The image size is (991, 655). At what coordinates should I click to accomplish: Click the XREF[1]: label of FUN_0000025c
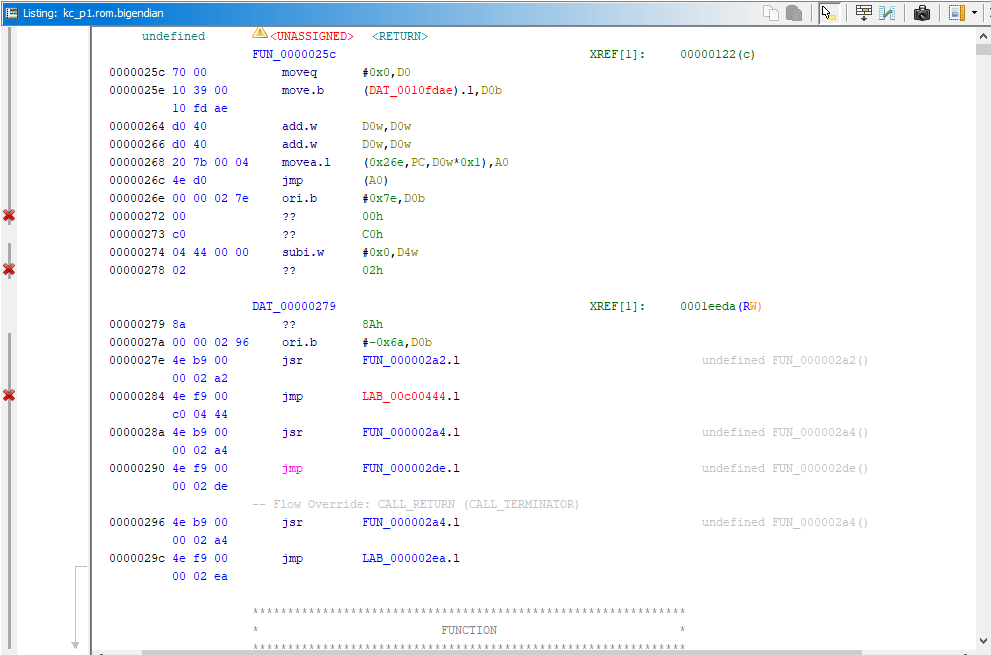pyautogui.click(x=617, y=54)
